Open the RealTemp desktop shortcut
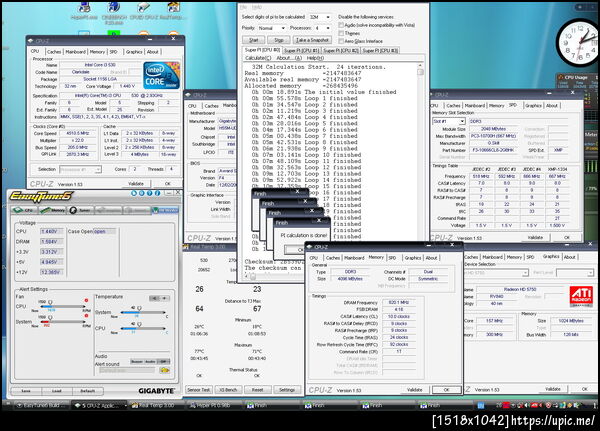The image size is (600, 431). click(173, 11)
